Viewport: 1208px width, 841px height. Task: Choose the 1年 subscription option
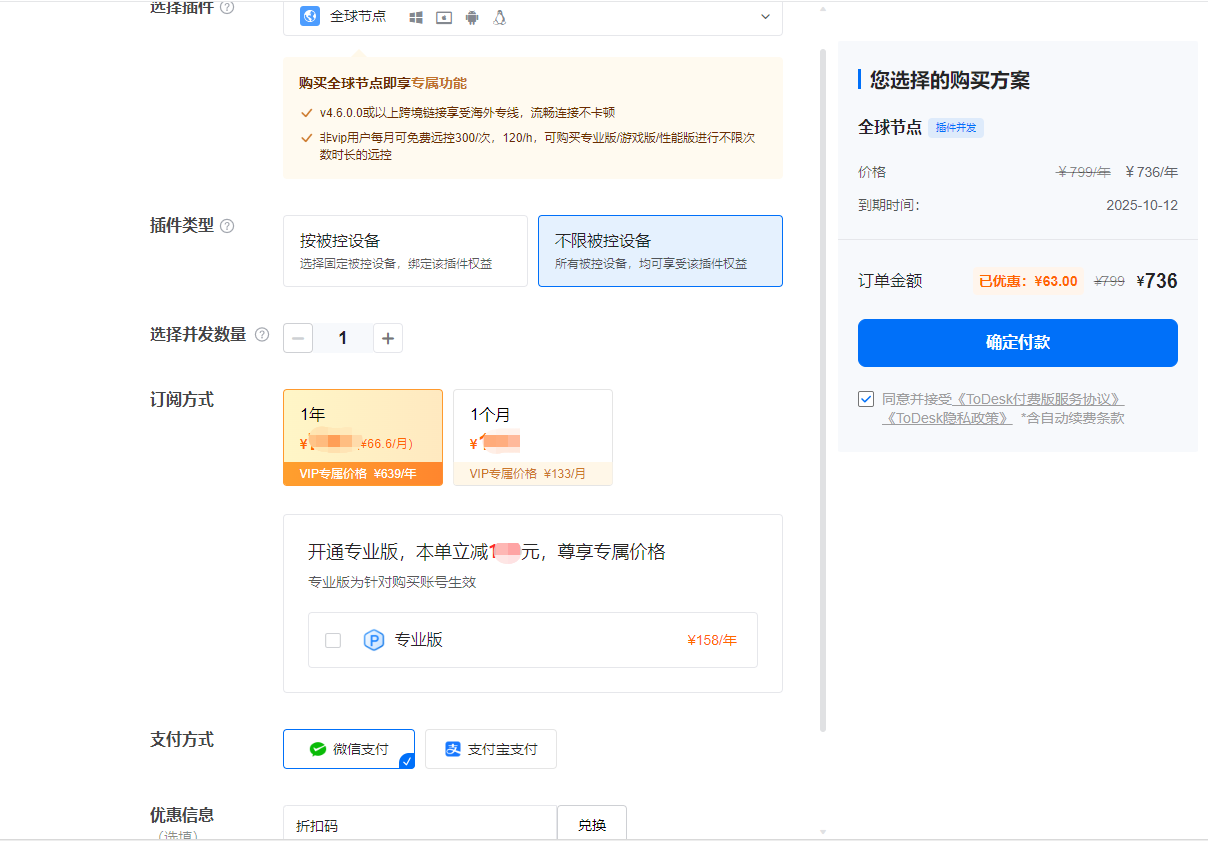pyautogui.click(x=363, y=437)
